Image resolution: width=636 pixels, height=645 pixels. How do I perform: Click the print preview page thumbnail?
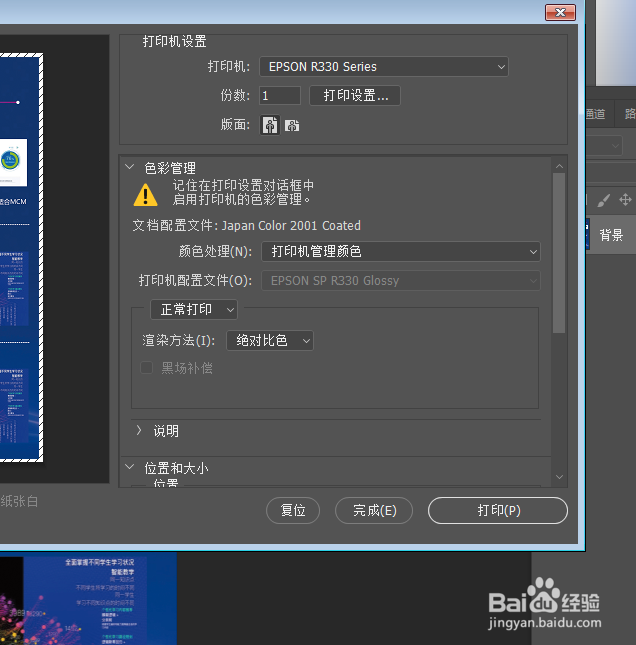pos(21,258)
